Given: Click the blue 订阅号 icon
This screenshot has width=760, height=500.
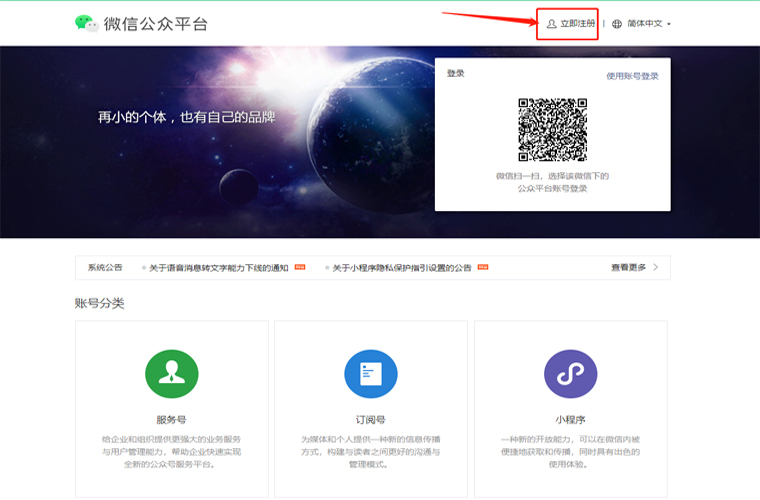Looking at the screenshot, I should coord(371,374).
